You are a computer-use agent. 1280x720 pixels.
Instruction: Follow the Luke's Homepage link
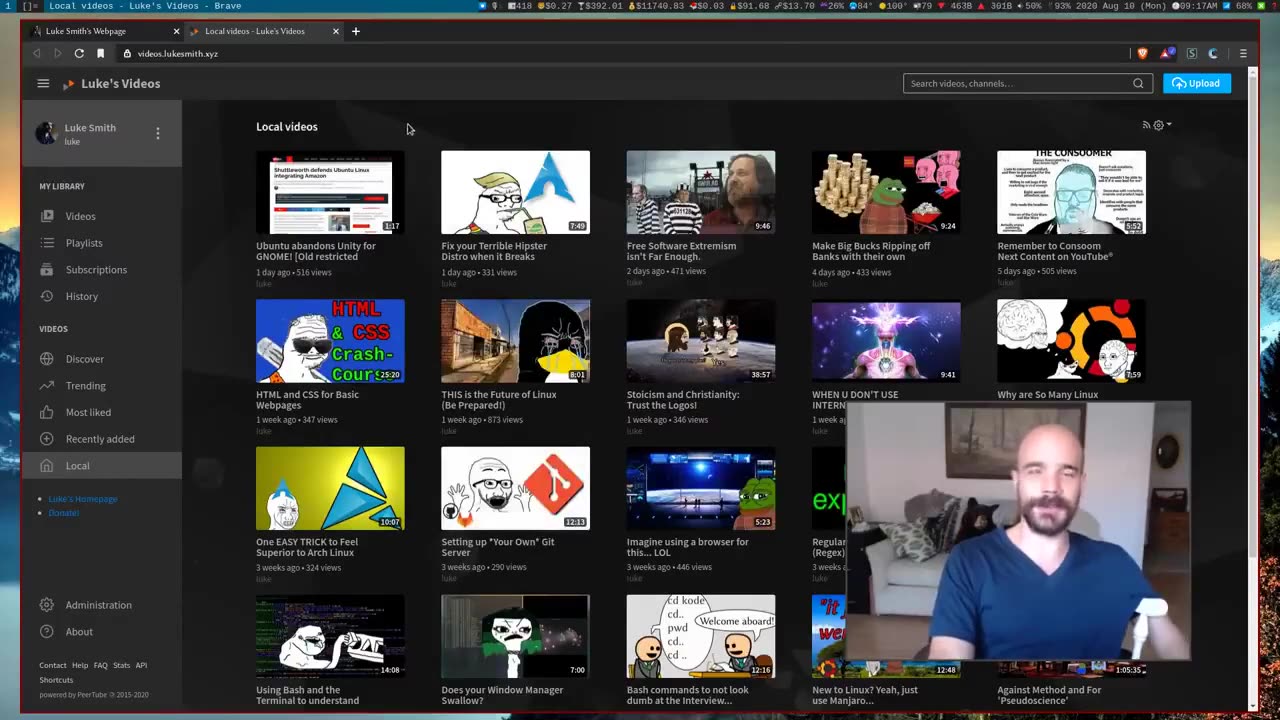(83, 498)
